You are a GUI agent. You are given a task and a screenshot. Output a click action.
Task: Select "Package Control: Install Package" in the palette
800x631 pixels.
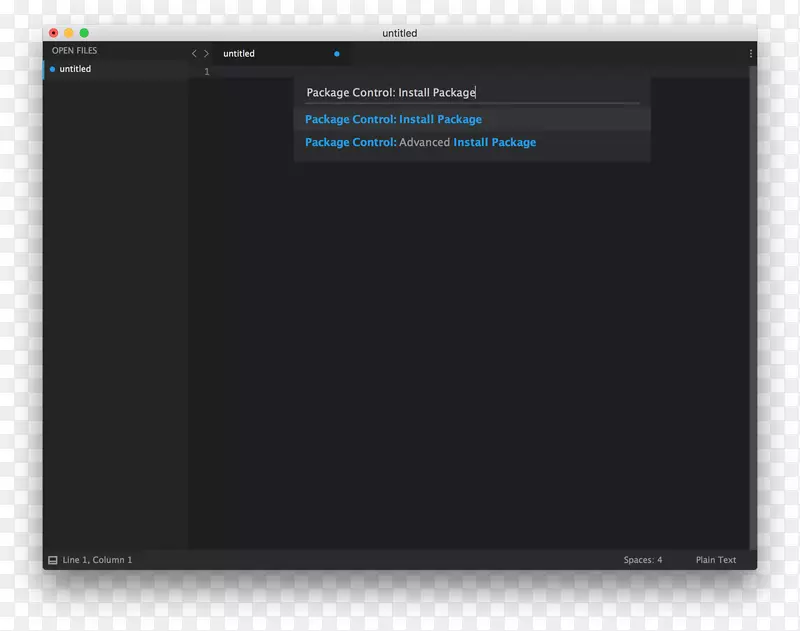393,119
